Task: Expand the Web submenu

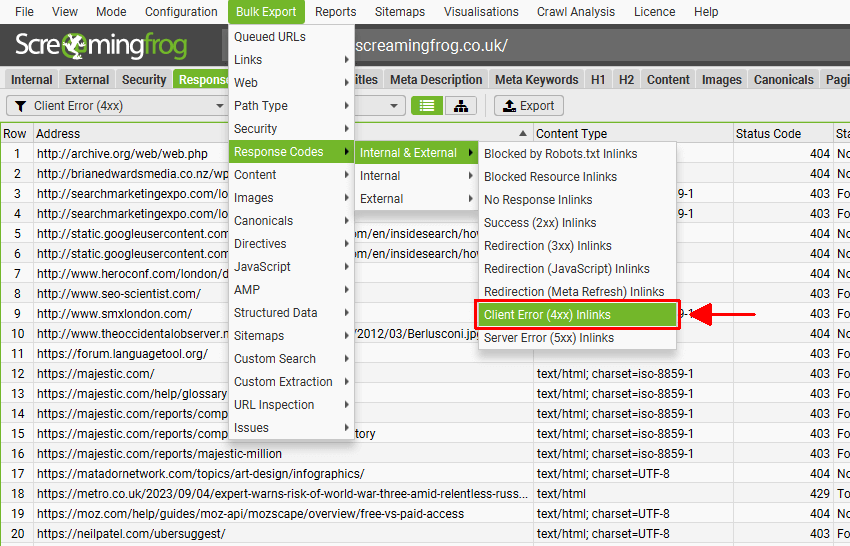Action: (x=292, y=83)
